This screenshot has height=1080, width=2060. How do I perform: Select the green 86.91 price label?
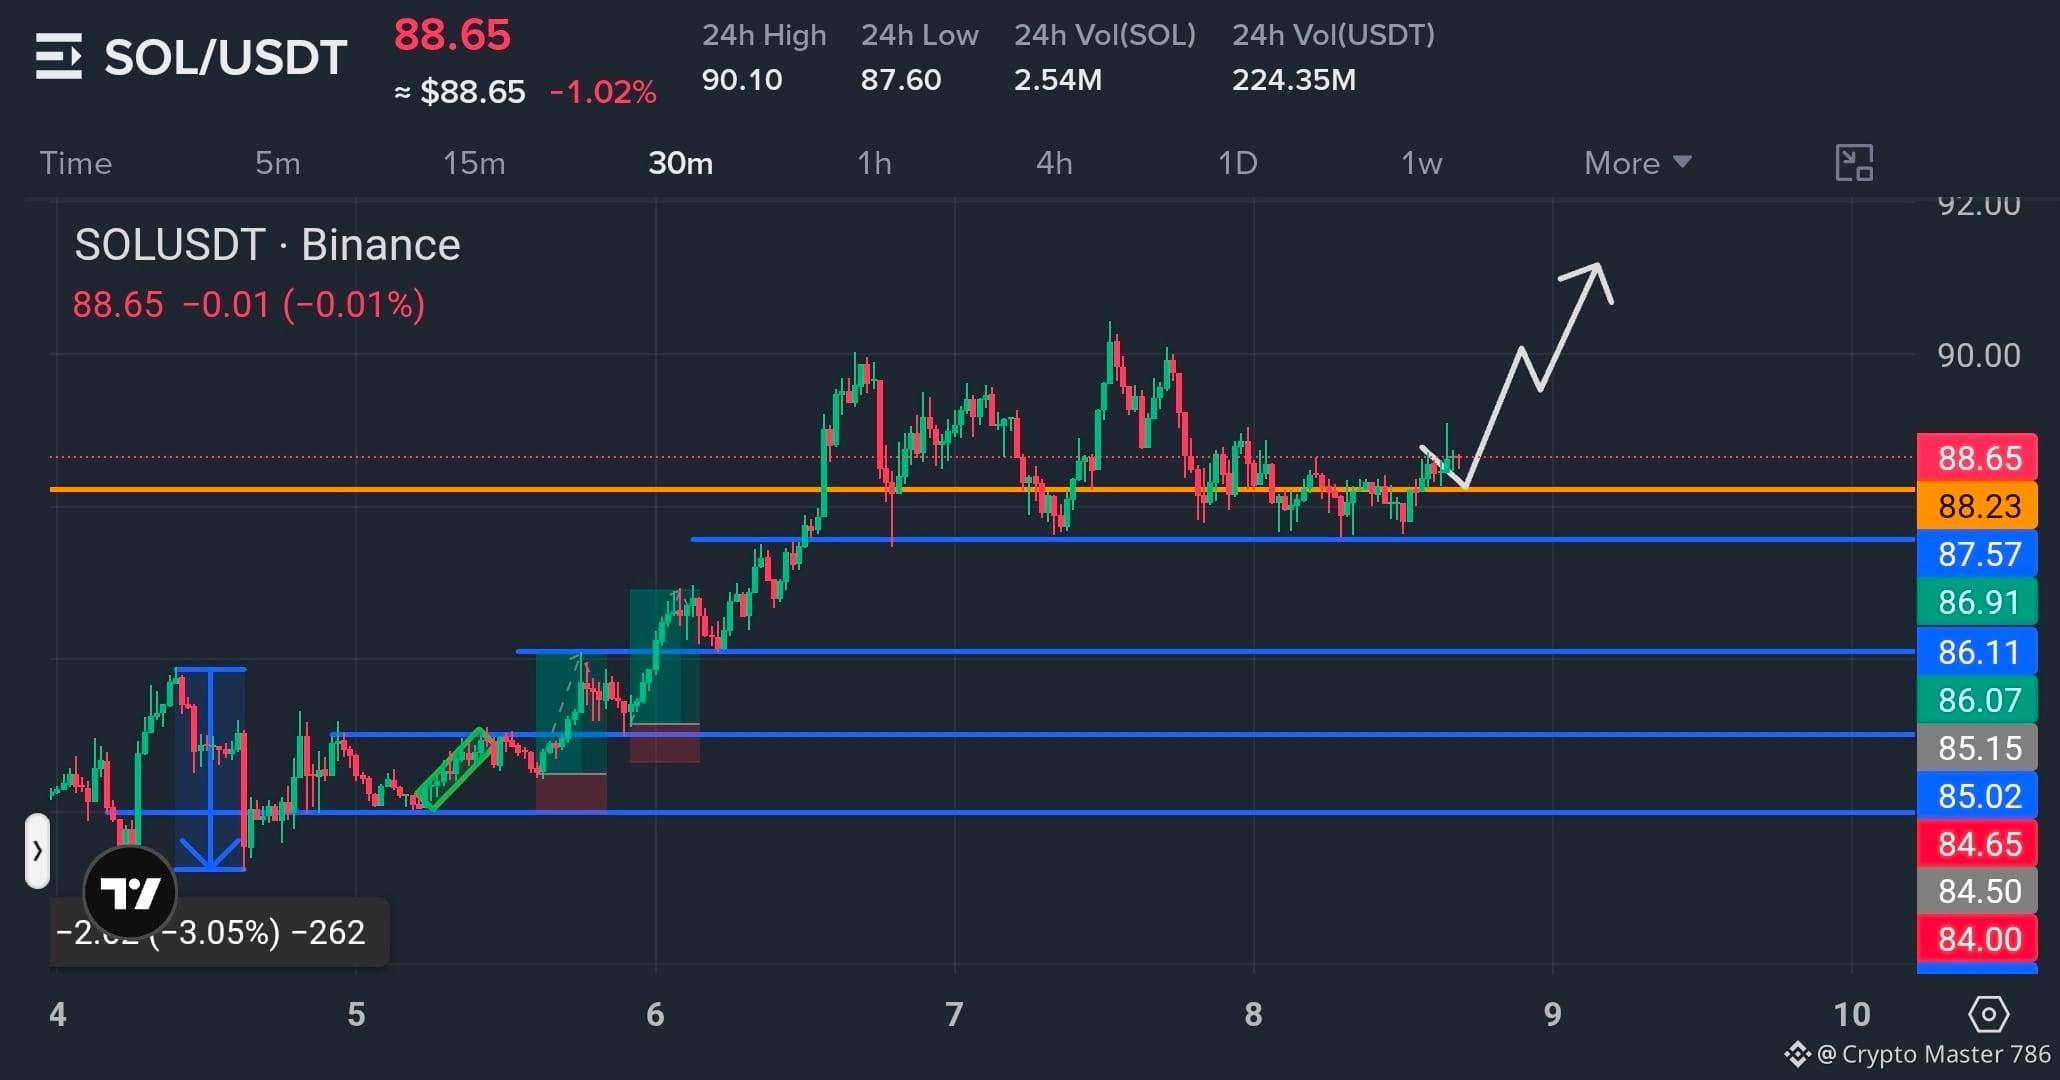pos(1977,602)
